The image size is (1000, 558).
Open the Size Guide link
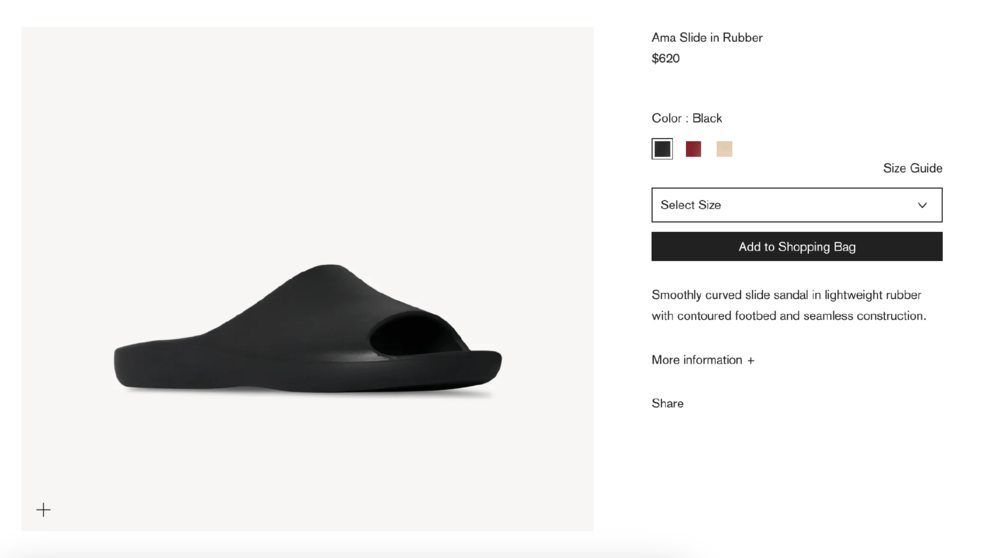[912, 168]
